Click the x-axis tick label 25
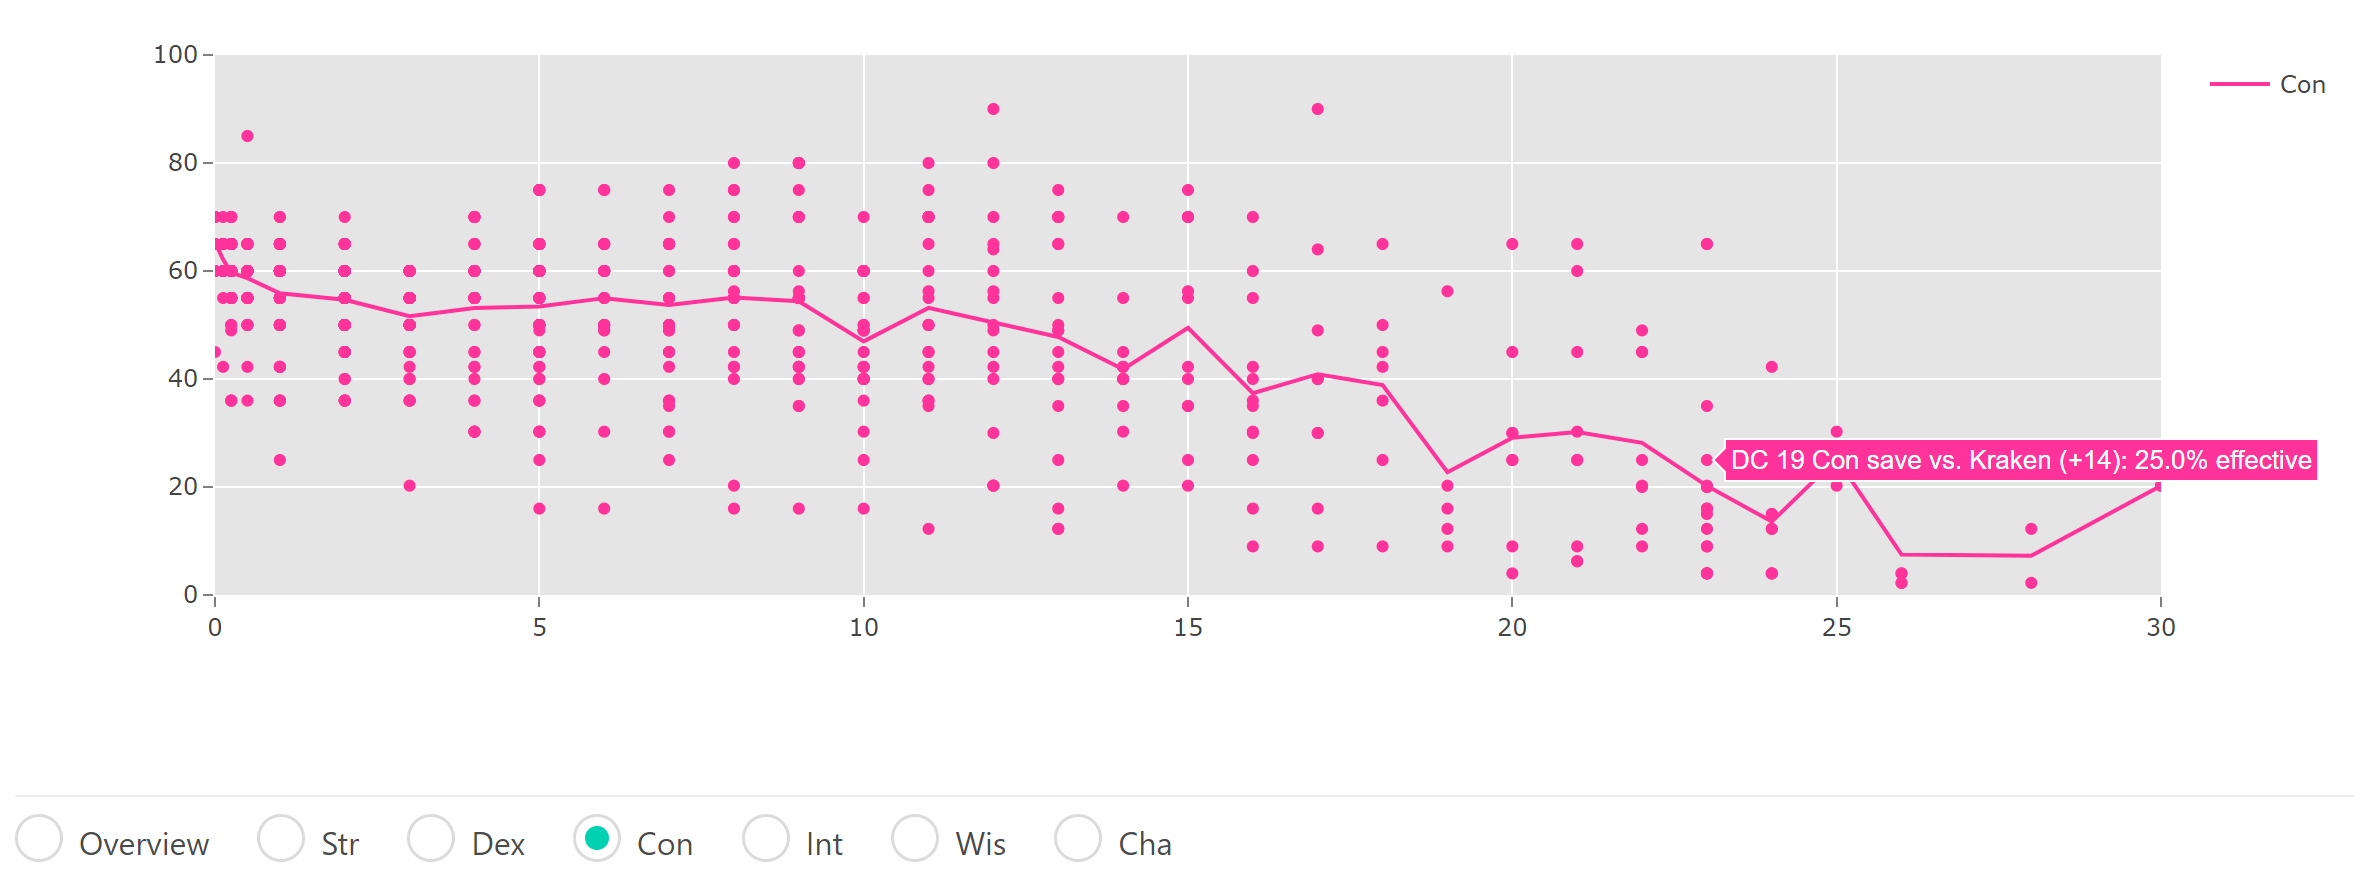This screenshot has width=2354, height=882. [x=1837, y=628]
